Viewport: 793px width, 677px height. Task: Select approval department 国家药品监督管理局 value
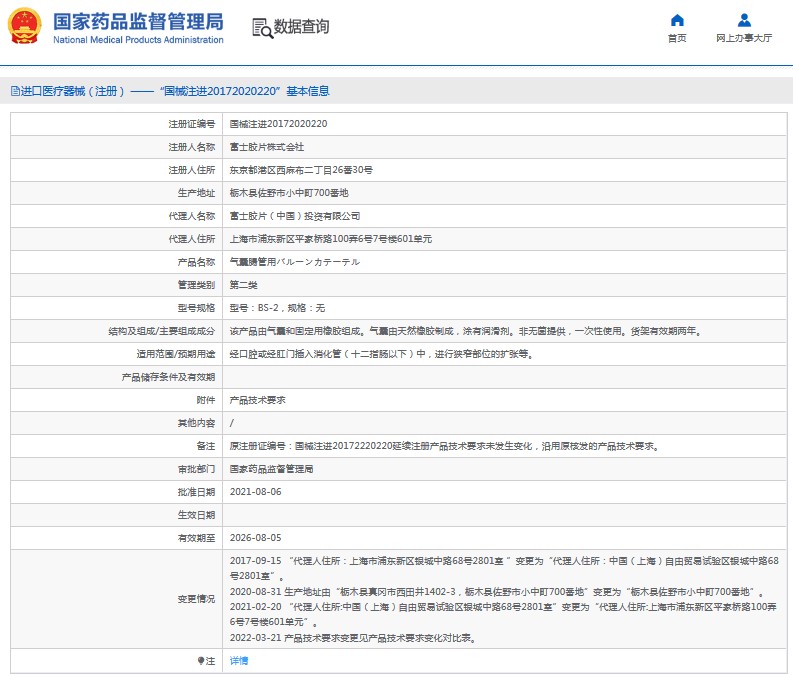271,469
